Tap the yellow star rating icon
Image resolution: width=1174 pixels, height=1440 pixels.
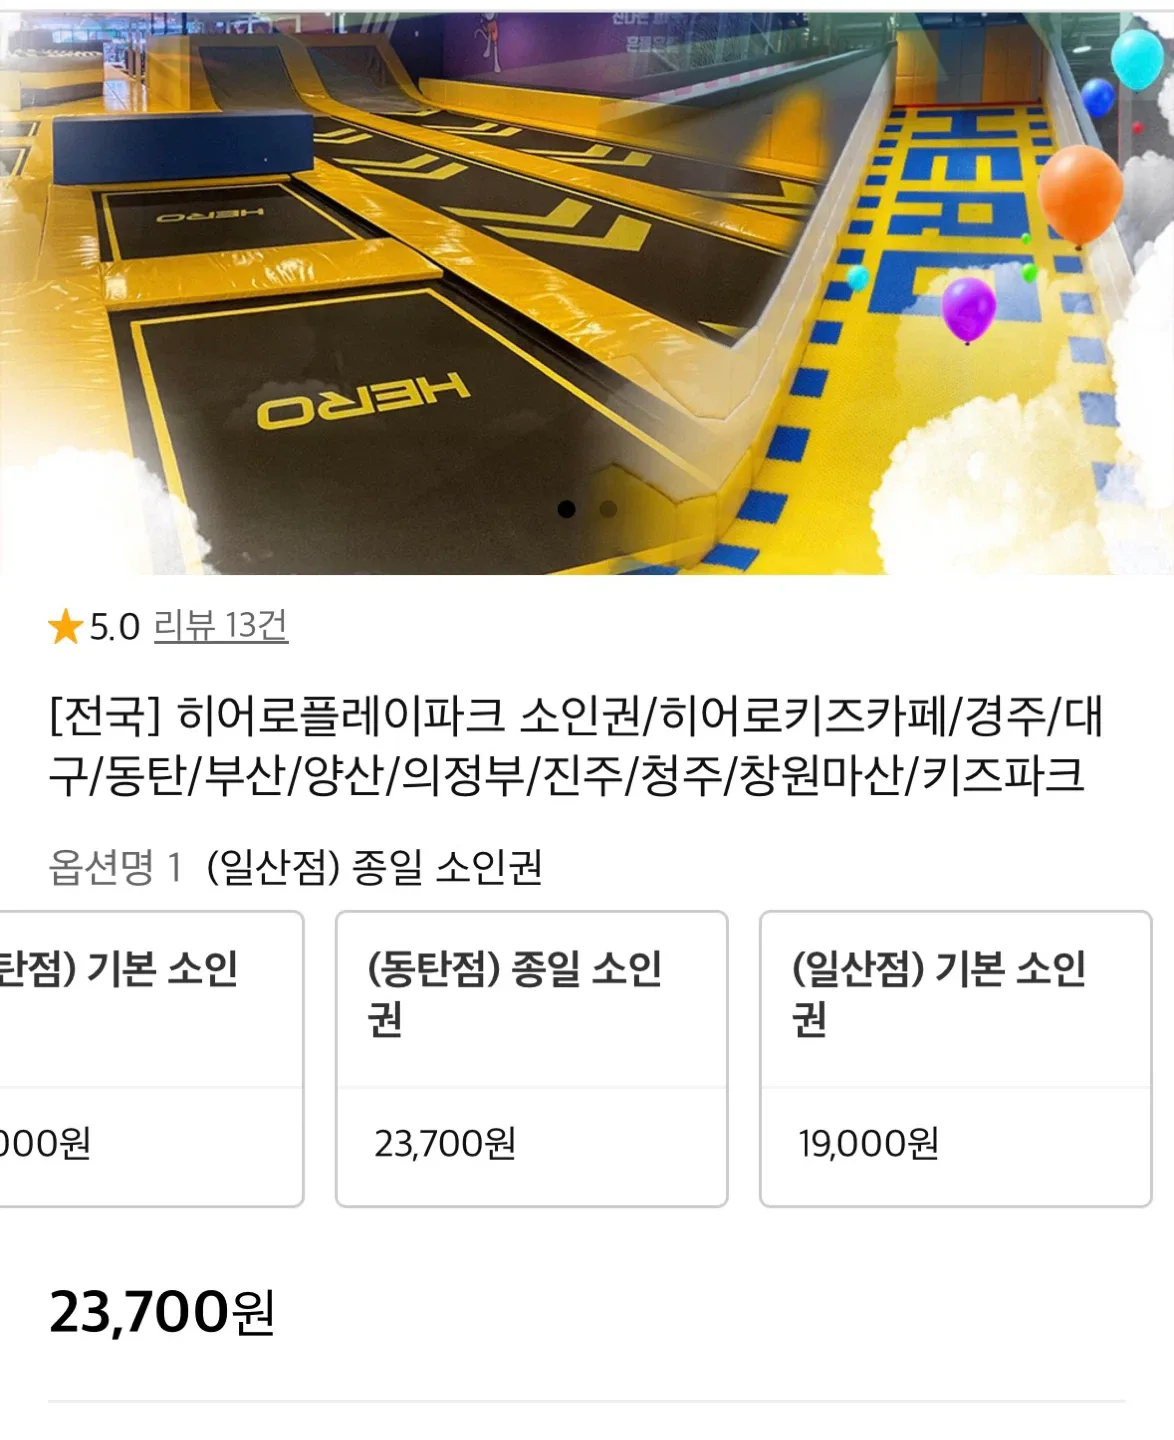[65, 628]
